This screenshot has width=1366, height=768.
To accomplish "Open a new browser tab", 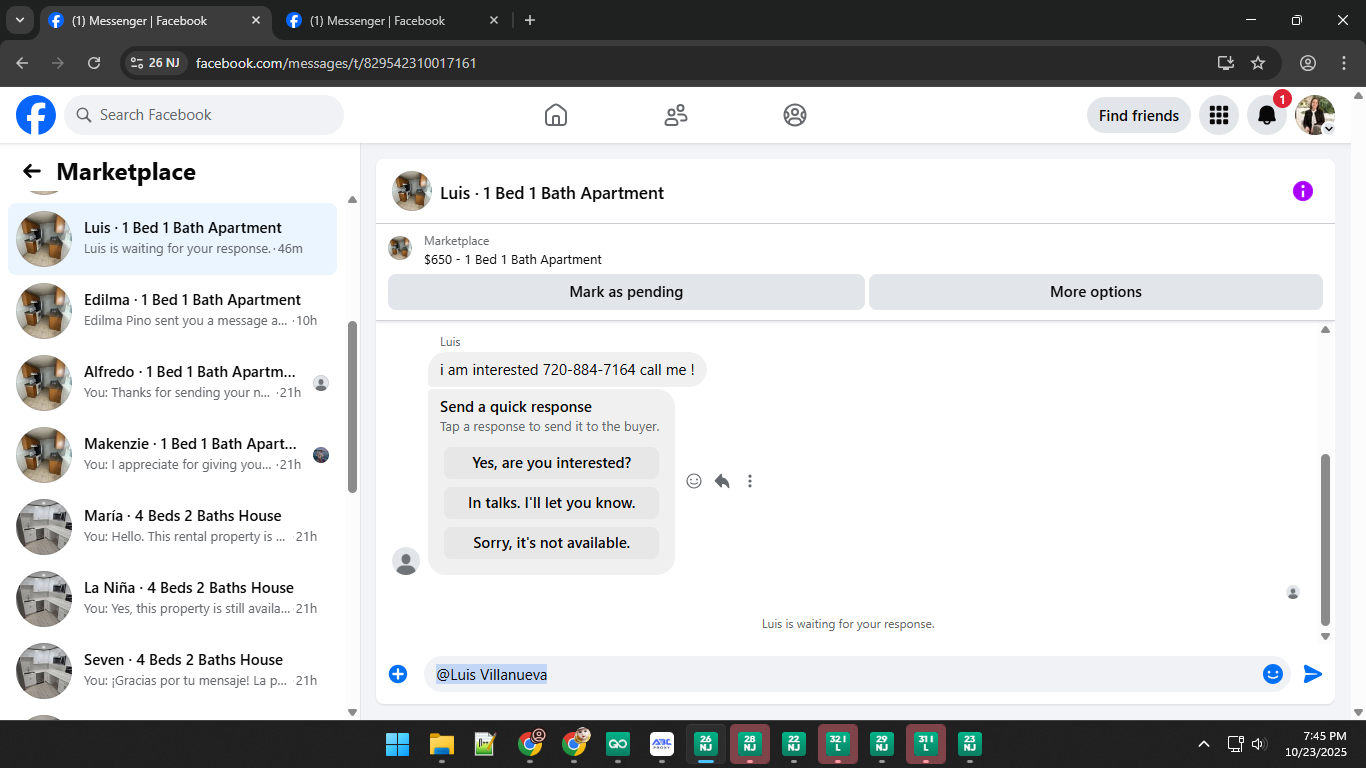I will 530,20.
